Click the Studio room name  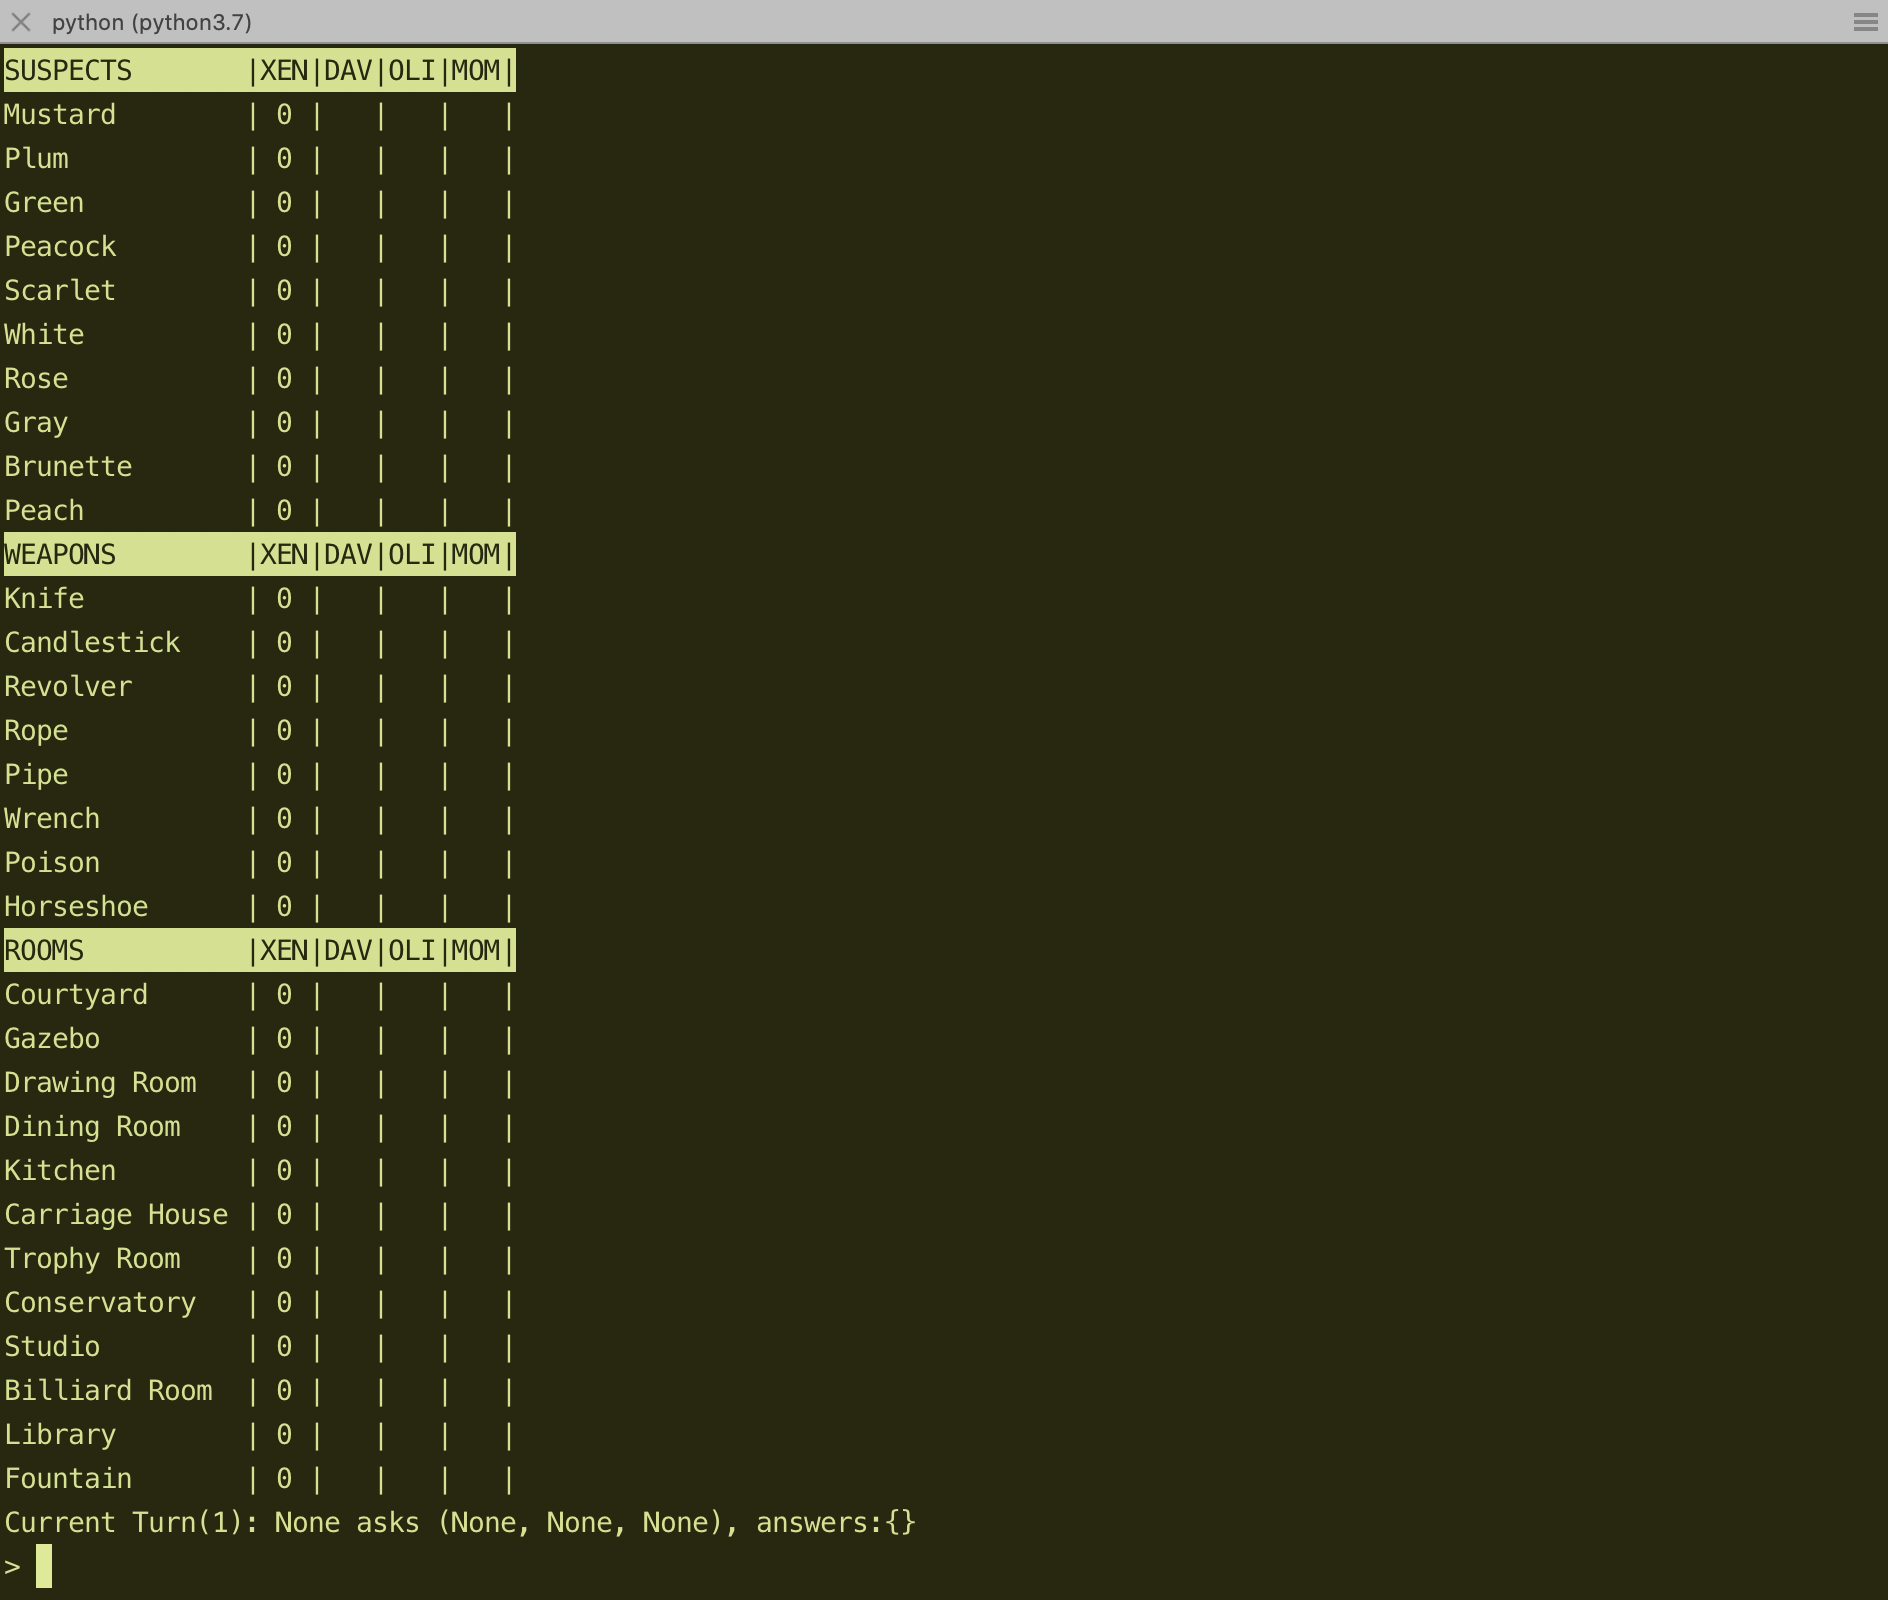pos(52,1347)
